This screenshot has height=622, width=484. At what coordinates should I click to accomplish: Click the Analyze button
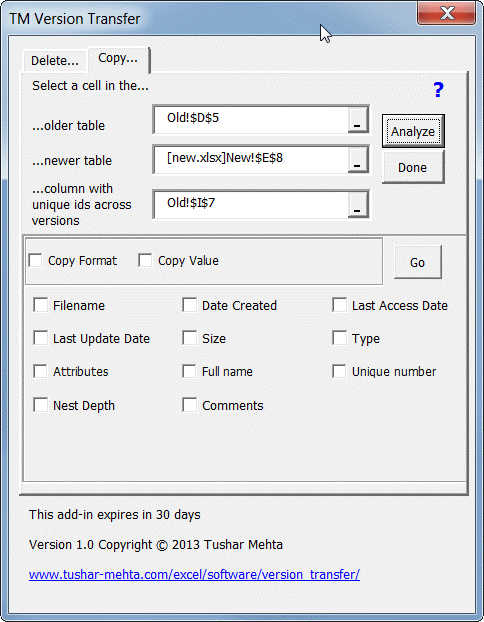click(413, 131)
